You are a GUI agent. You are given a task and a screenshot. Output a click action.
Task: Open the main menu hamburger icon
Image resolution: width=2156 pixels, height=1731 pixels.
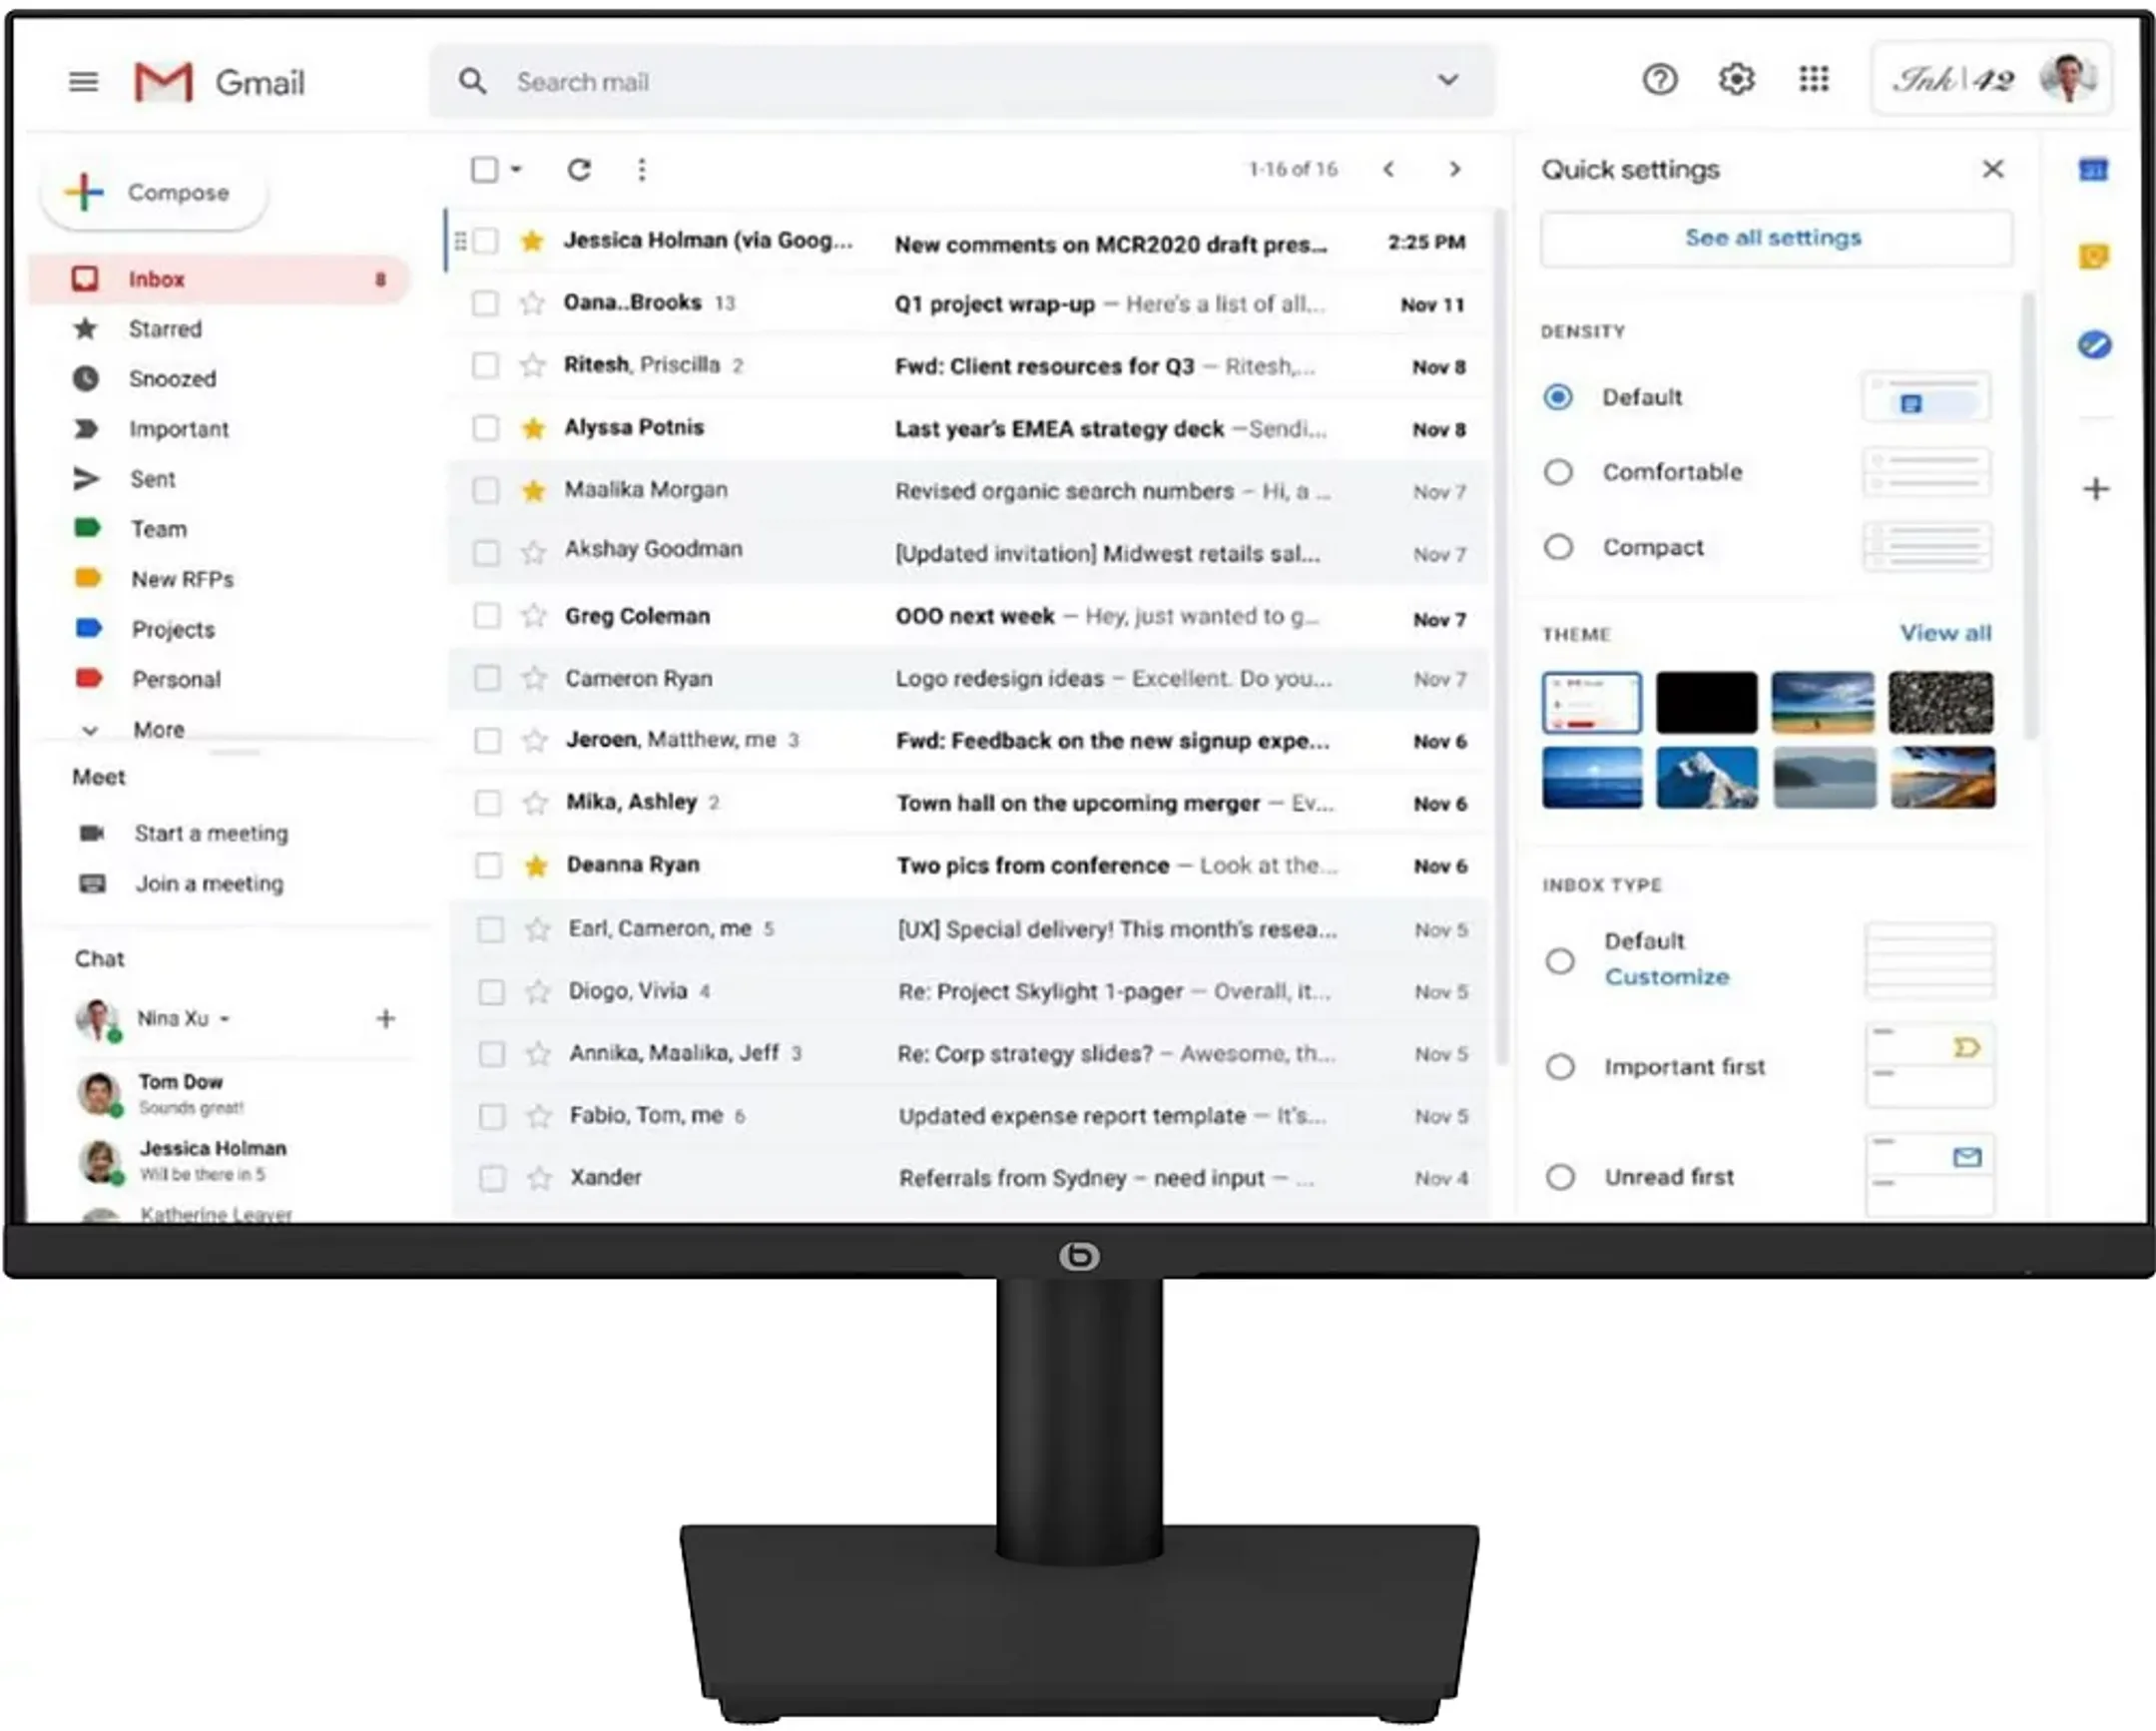84,82
